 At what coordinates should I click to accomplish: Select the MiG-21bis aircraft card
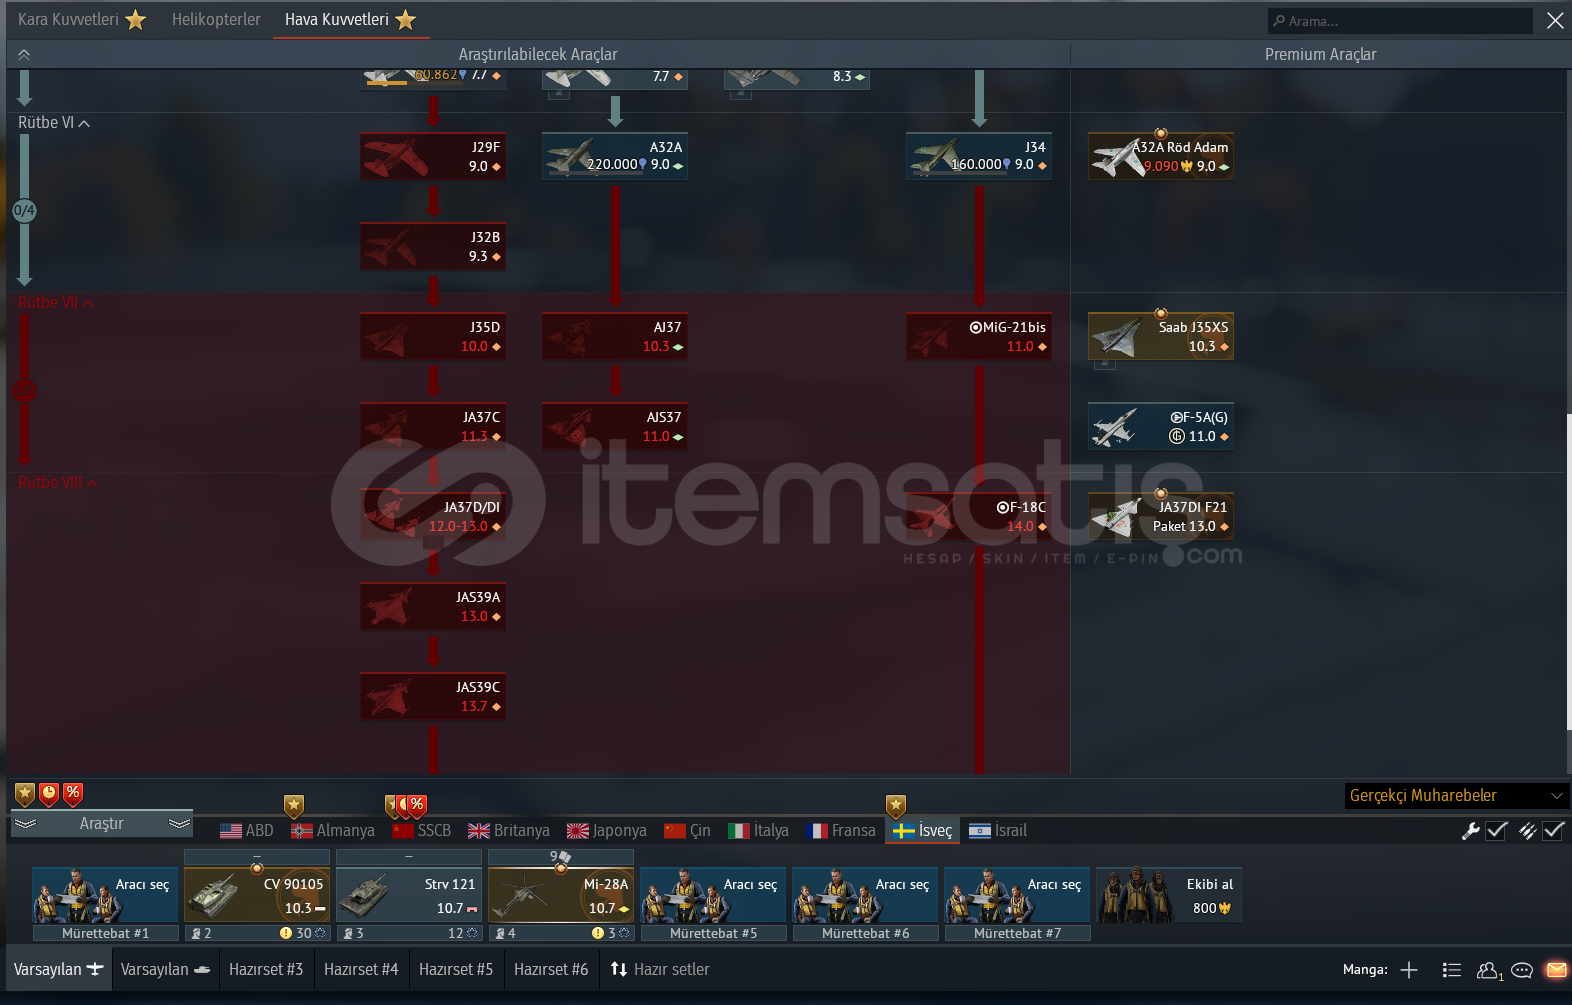(979, 337)
